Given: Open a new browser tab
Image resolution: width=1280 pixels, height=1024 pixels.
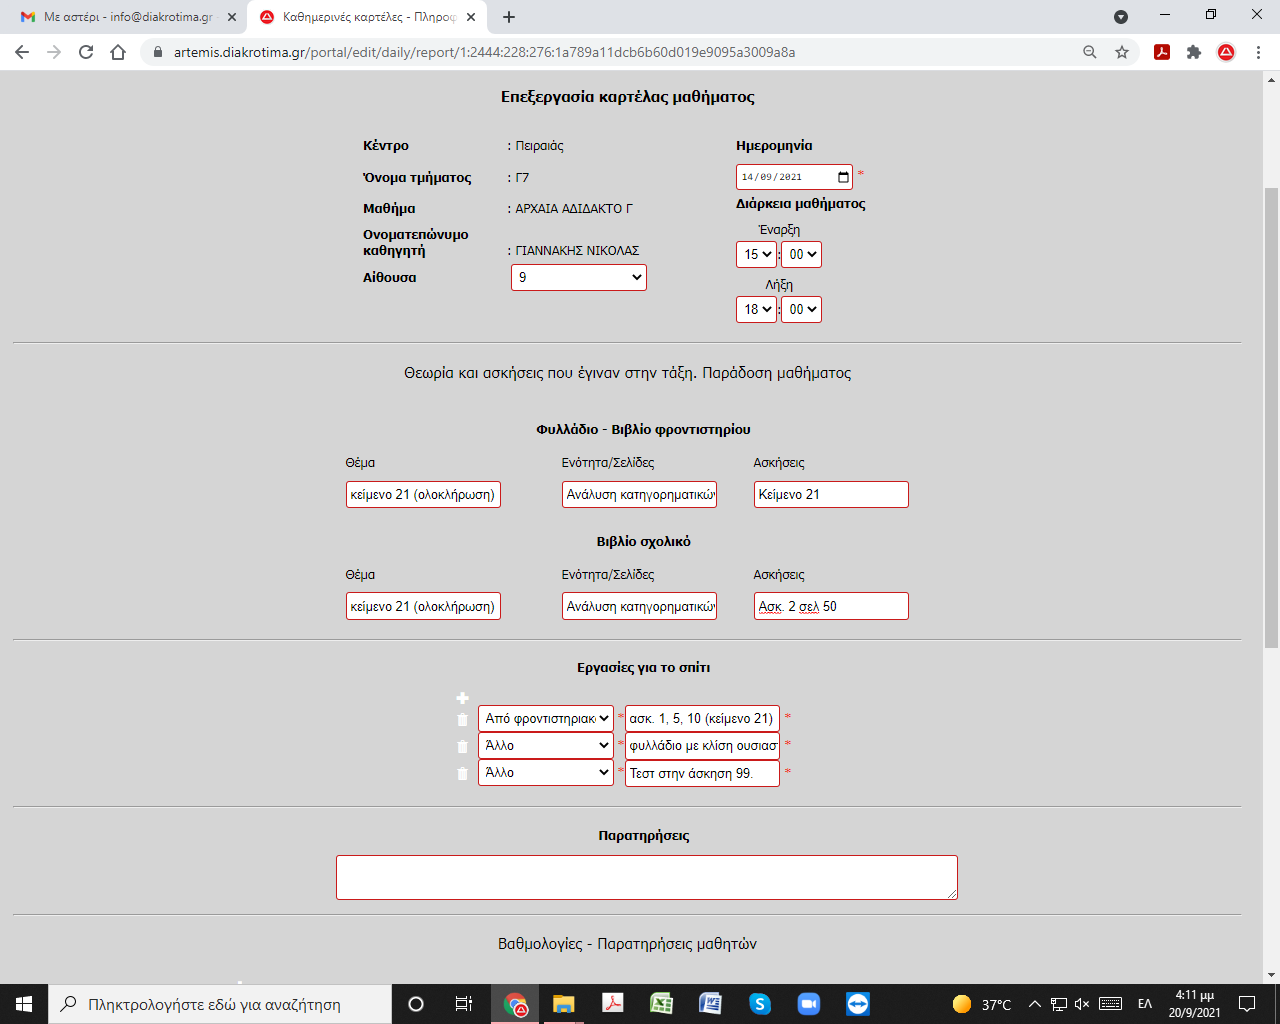Looking at the screenshot, I should point(509,17).
